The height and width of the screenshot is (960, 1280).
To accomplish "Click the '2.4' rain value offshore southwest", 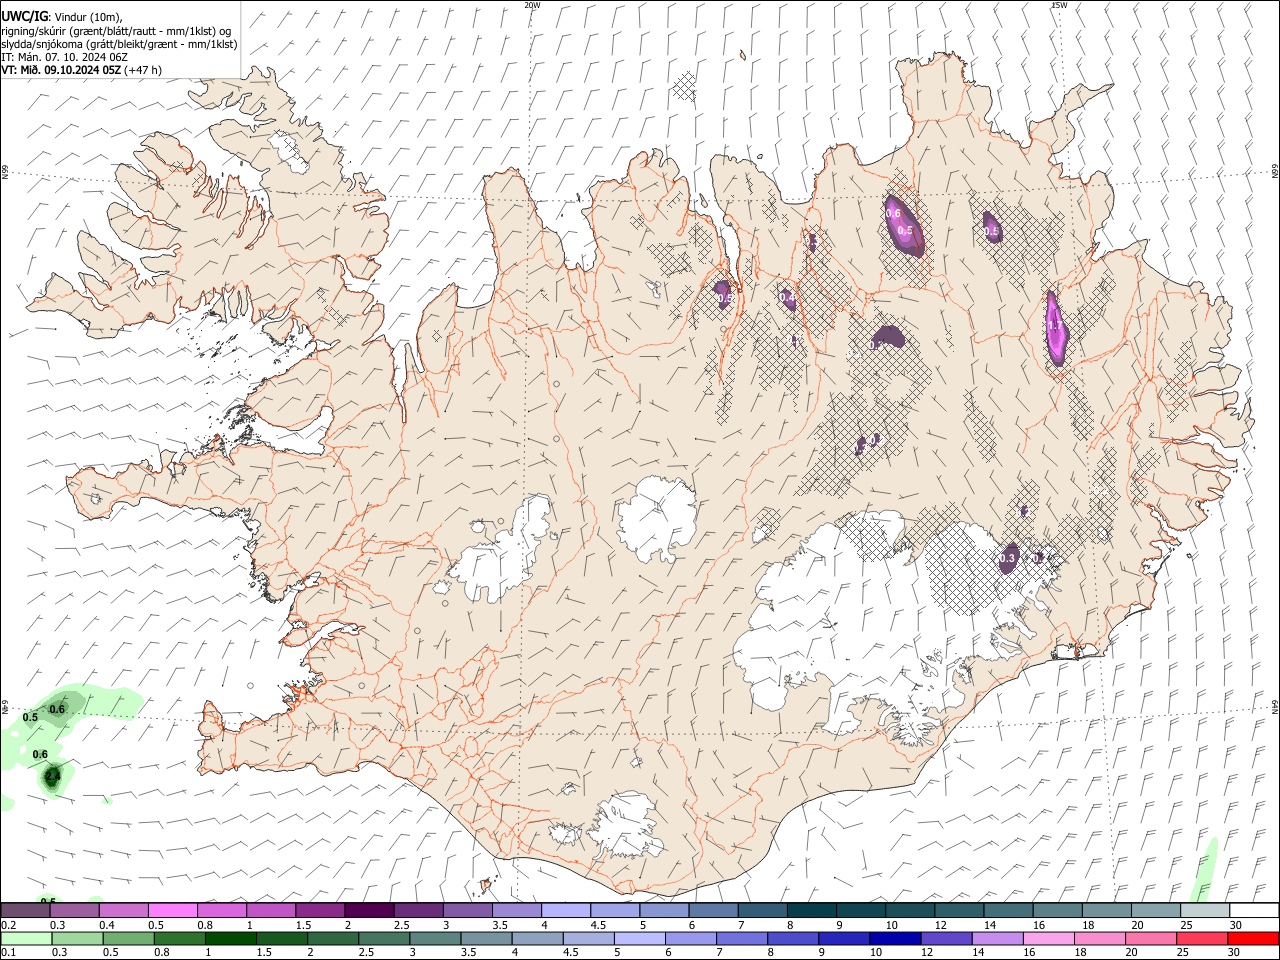I will 53,775.
